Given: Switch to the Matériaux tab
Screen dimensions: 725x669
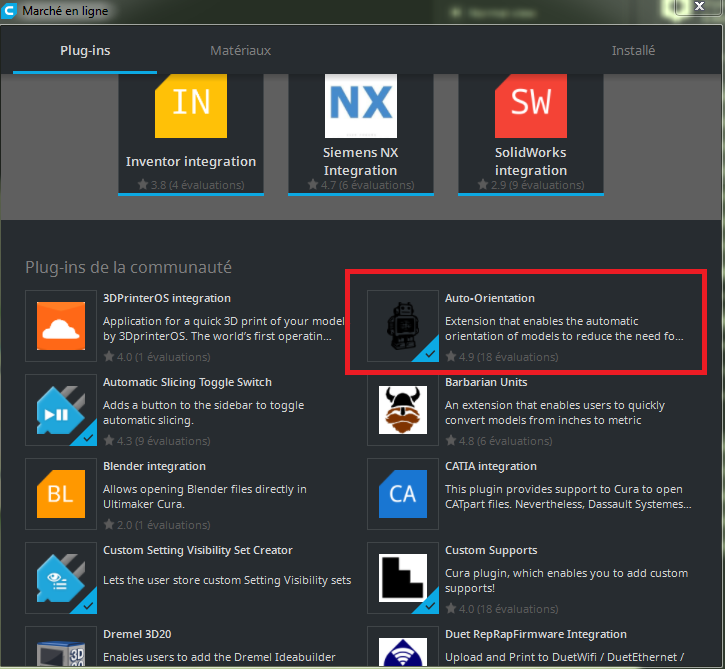Looking at the screenshot, I should coord(240,50).
